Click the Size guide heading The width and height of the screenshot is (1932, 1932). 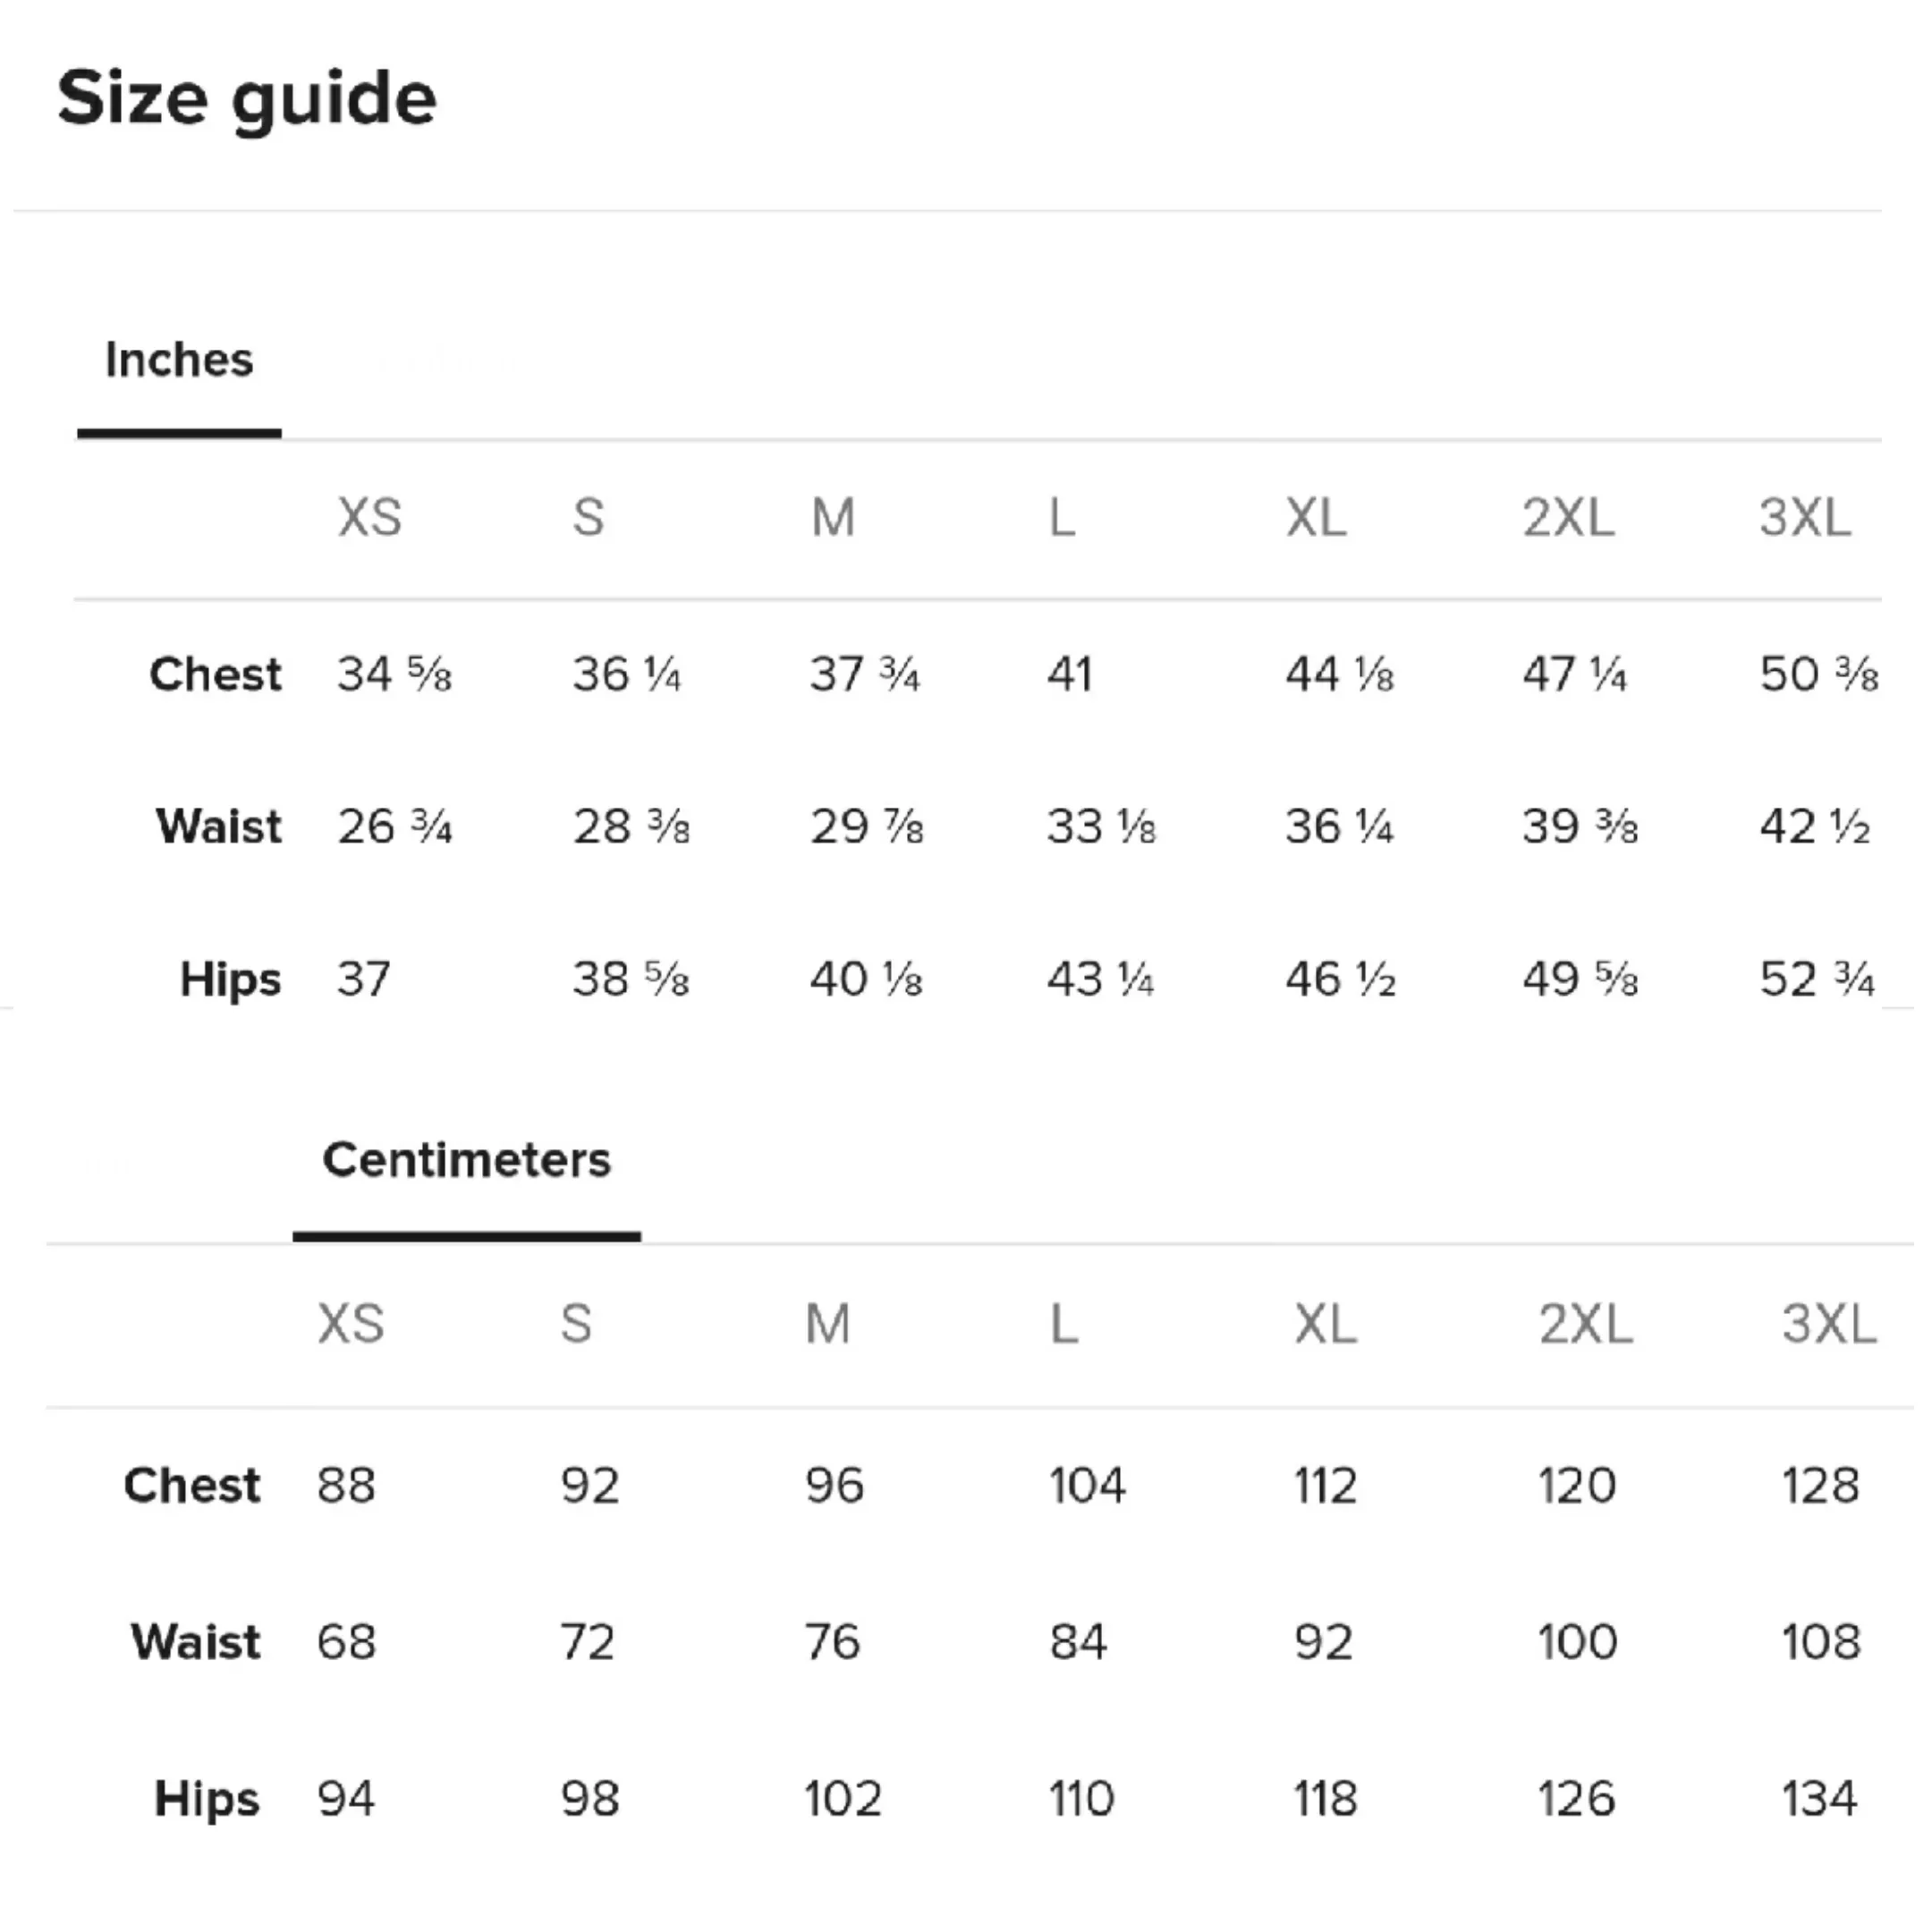pos(247,100)
